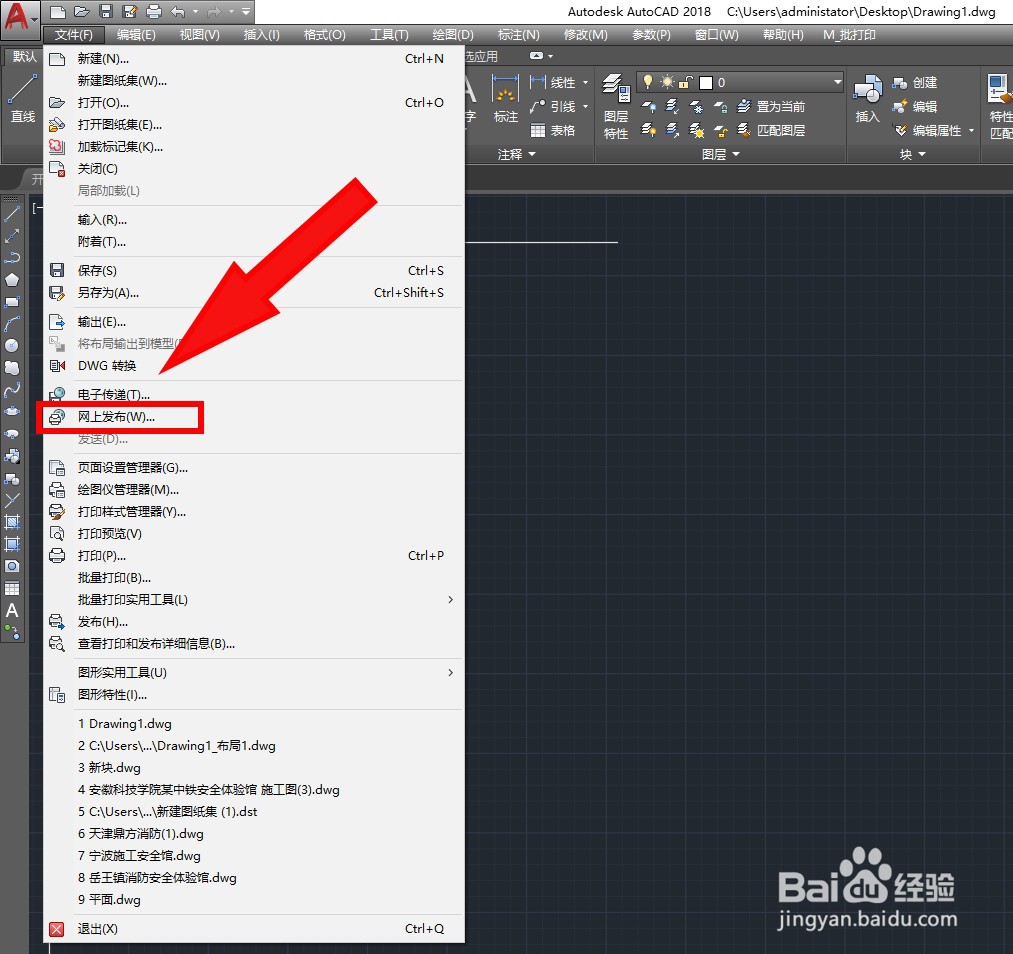The width and height of the screenshot is (1013, 954).
Task: Expand the Annotation (注释) panel title arrow
Action: (532, 154)
